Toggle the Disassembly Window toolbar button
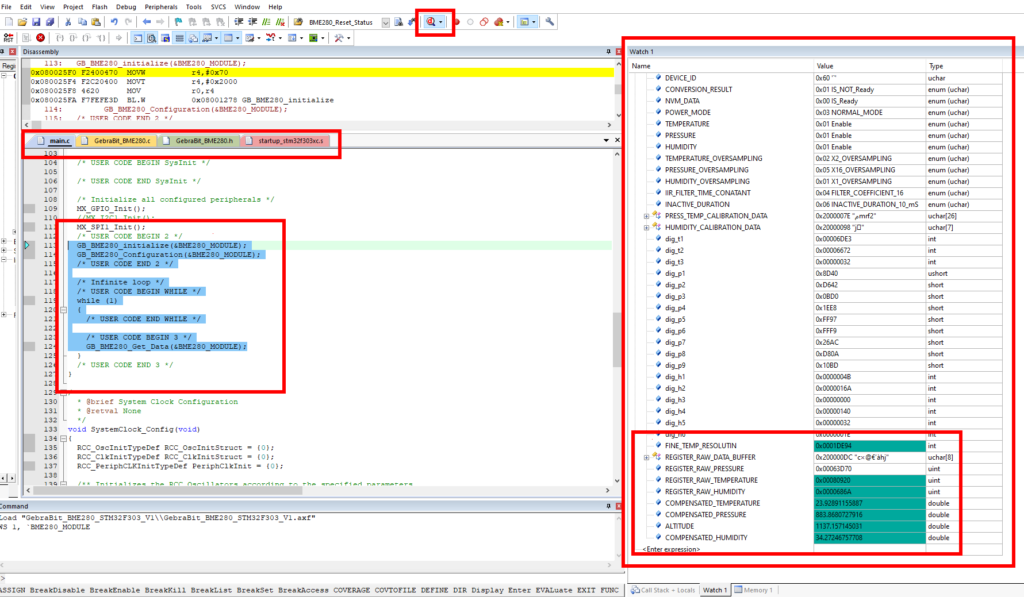The image size is (1024, 597). click(x=152, y=38)
